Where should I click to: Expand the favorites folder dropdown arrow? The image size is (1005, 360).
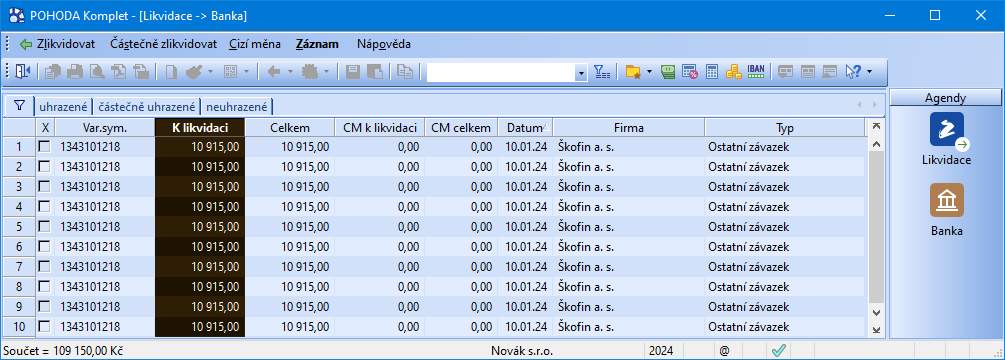649,72
